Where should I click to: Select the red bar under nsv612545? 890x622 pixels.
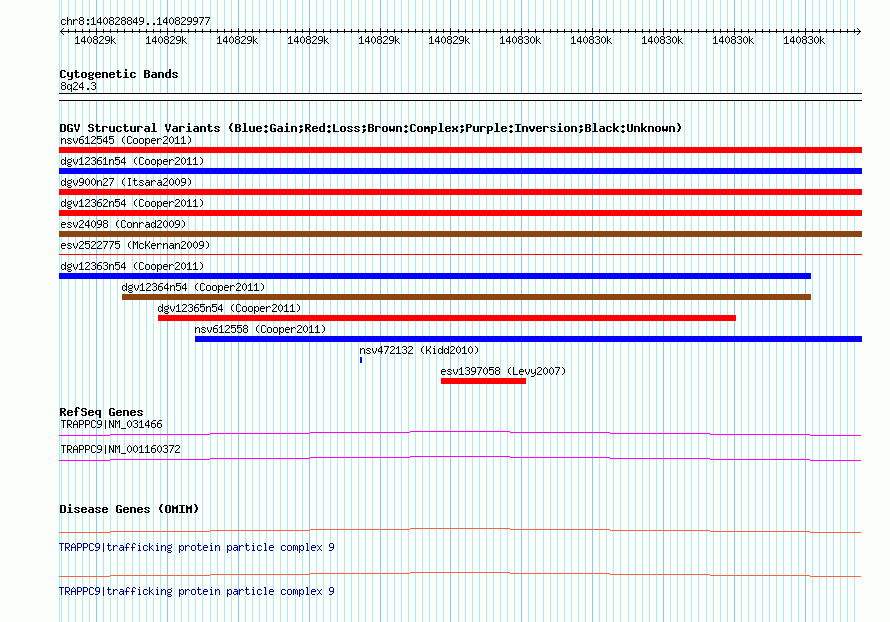point(460,150)
